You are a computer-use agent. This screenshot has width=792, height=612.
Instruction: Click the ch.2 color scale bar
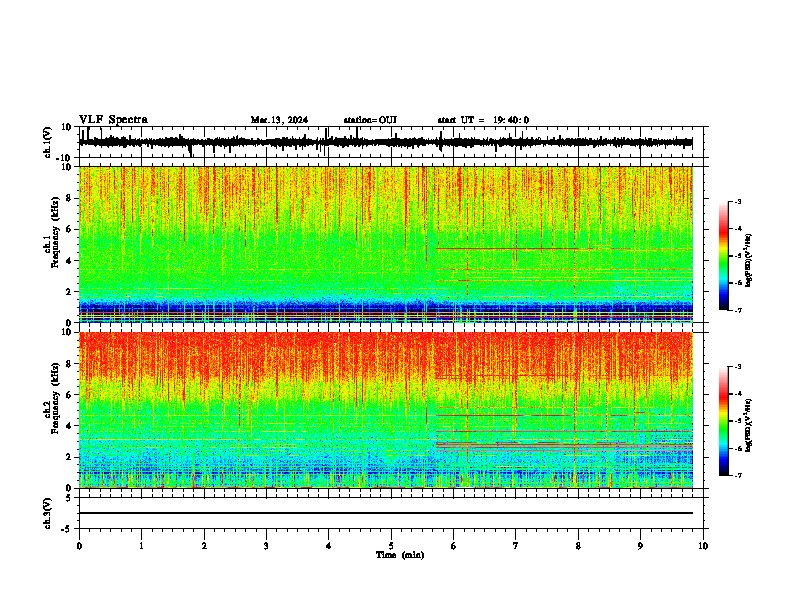pos(724,421)
